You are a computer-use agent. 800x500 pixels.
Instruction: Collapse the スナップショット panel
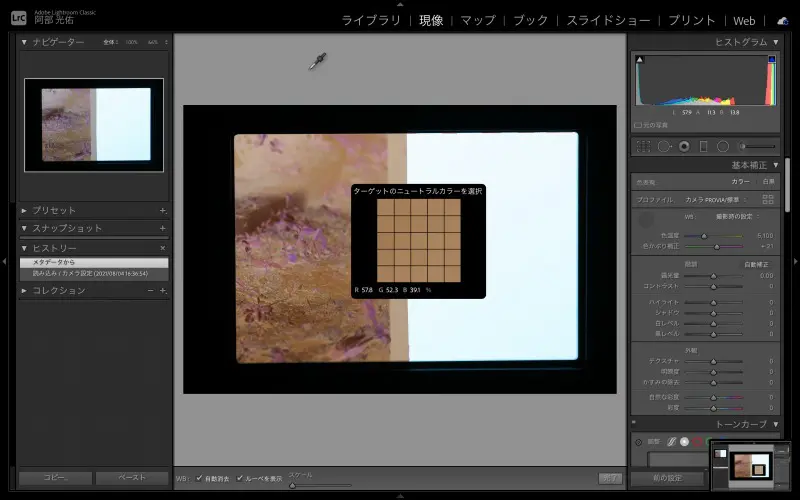click(24, 228)
